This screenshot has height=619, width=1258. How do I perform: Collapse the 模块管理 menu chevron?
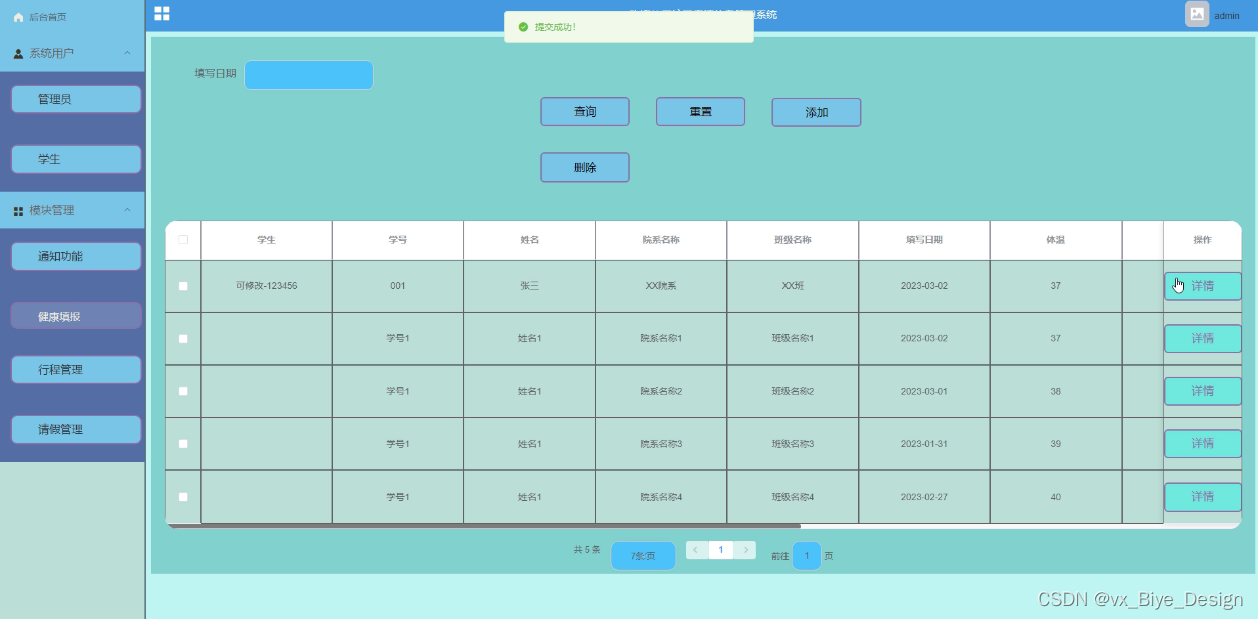127,210
